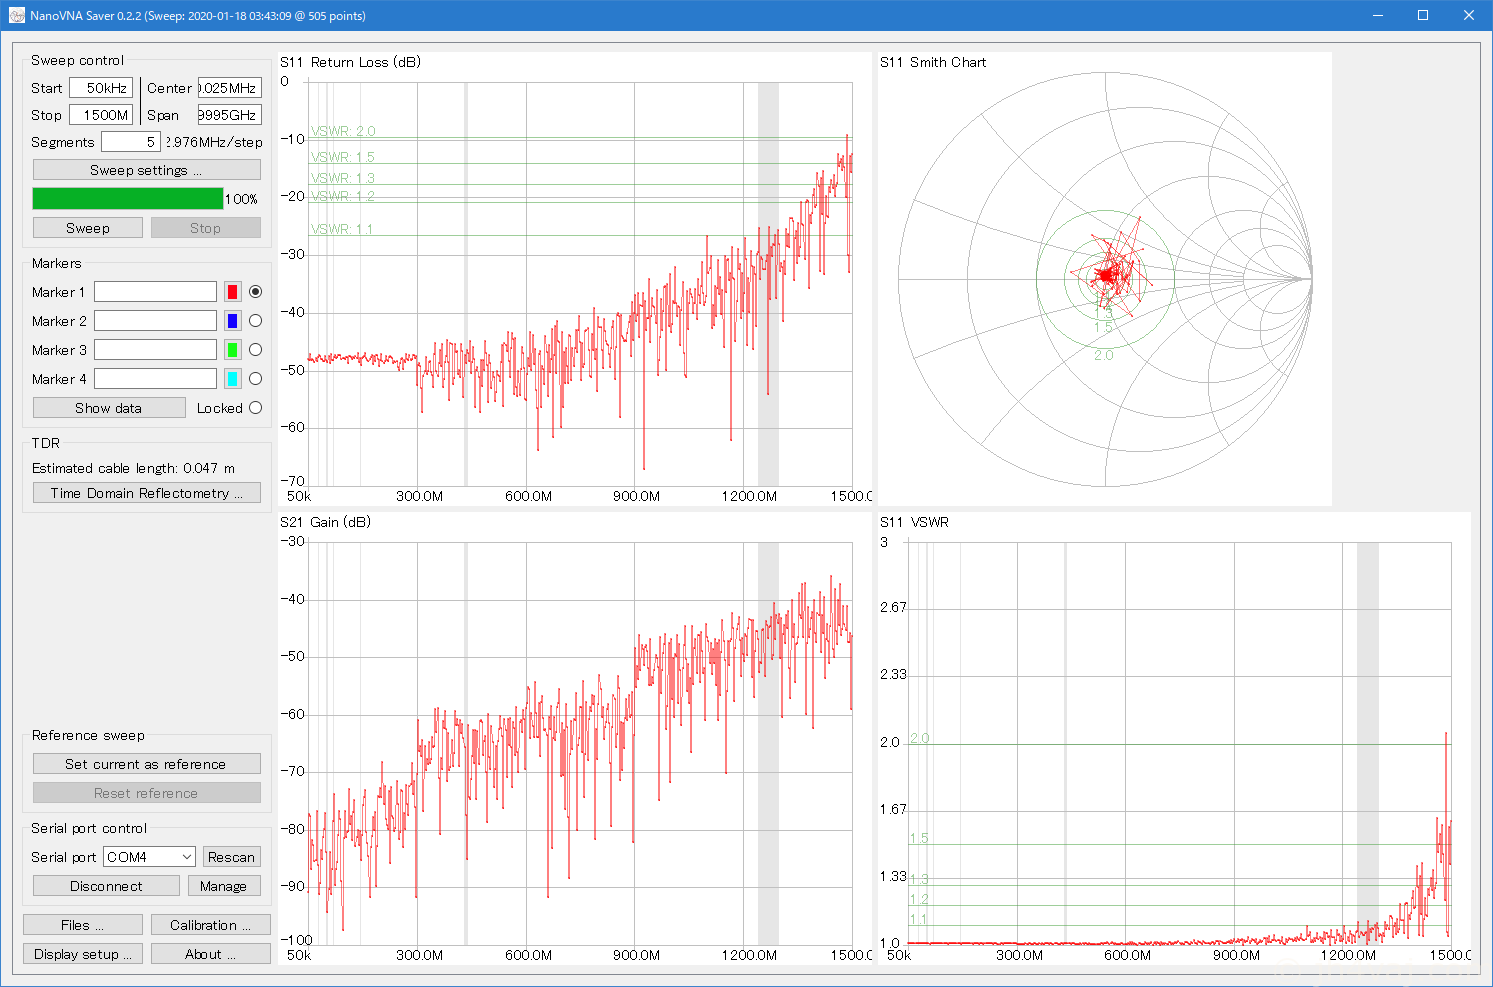Click the NanoVNA Saver app icon in title bar

point(16,15)
